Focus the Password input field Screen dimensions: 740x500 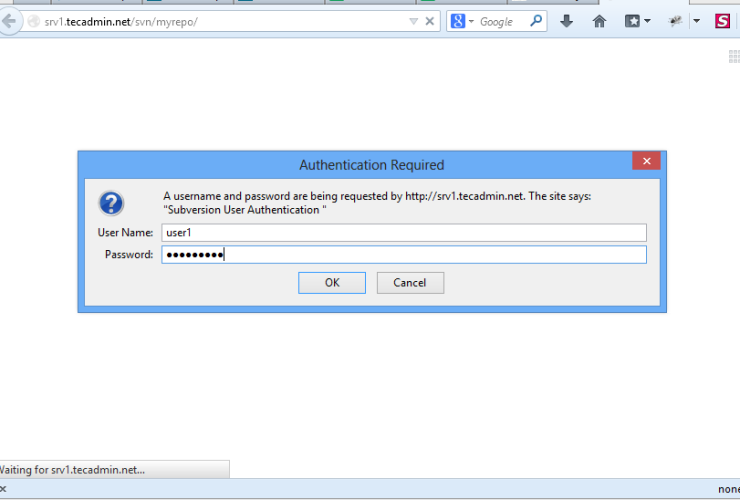point(404,255)
